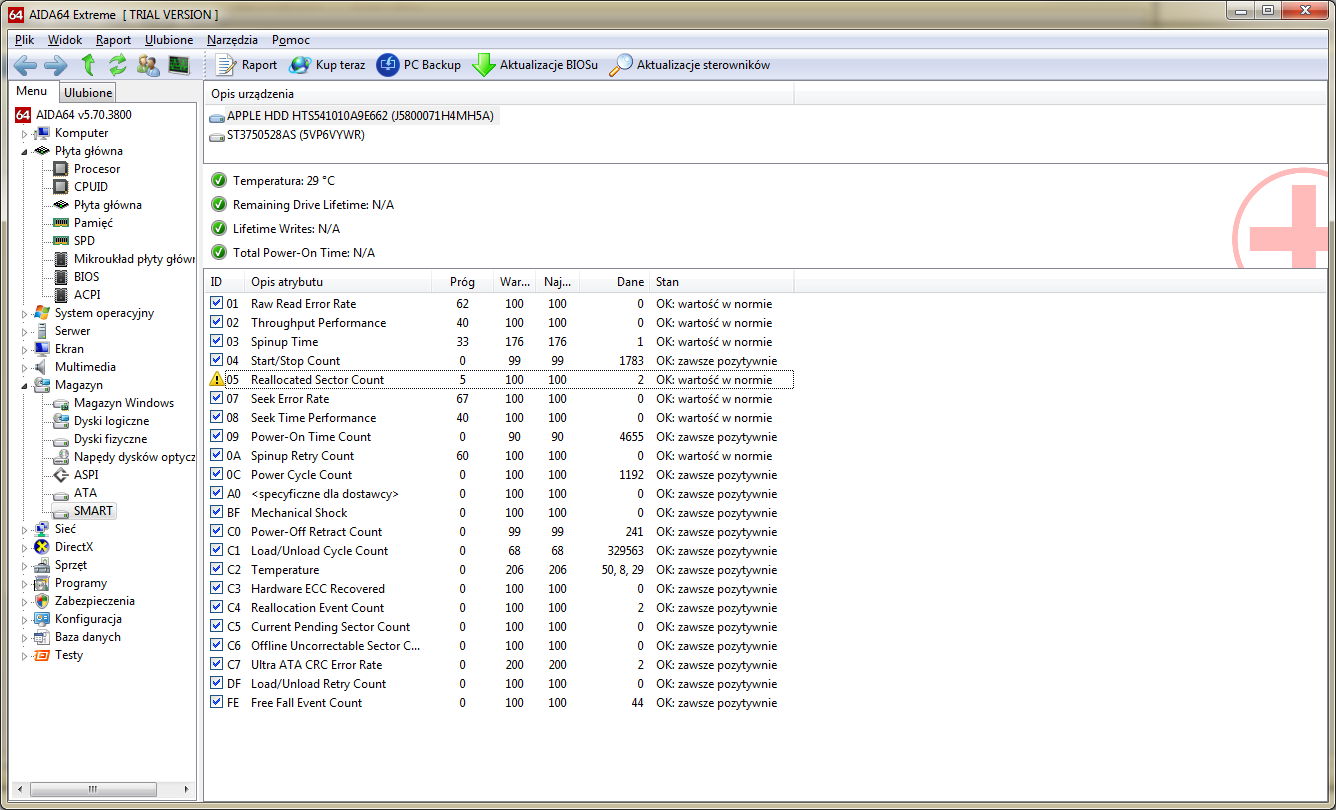Uncheck the 01 Raw Read Error Rate checkbox

[x=216, y=303]
